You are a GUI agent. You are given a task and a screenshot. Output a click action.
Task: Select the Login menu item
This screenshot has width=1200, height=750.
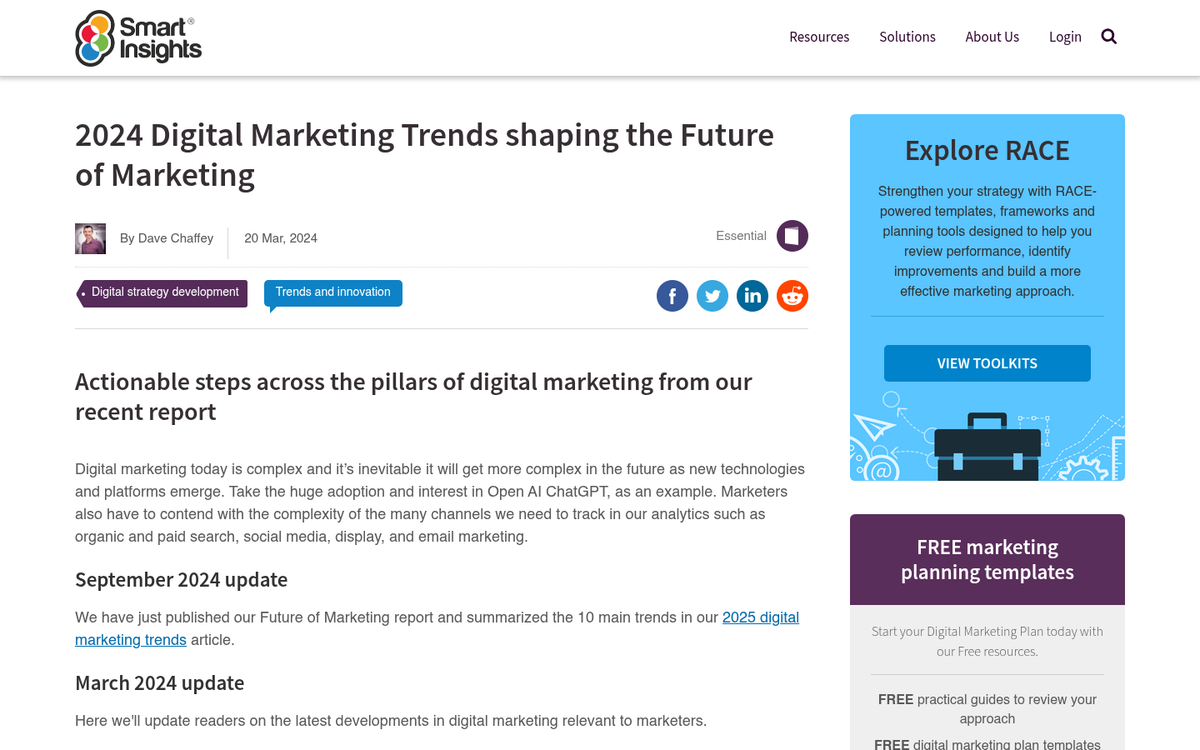coord(1064,36)
